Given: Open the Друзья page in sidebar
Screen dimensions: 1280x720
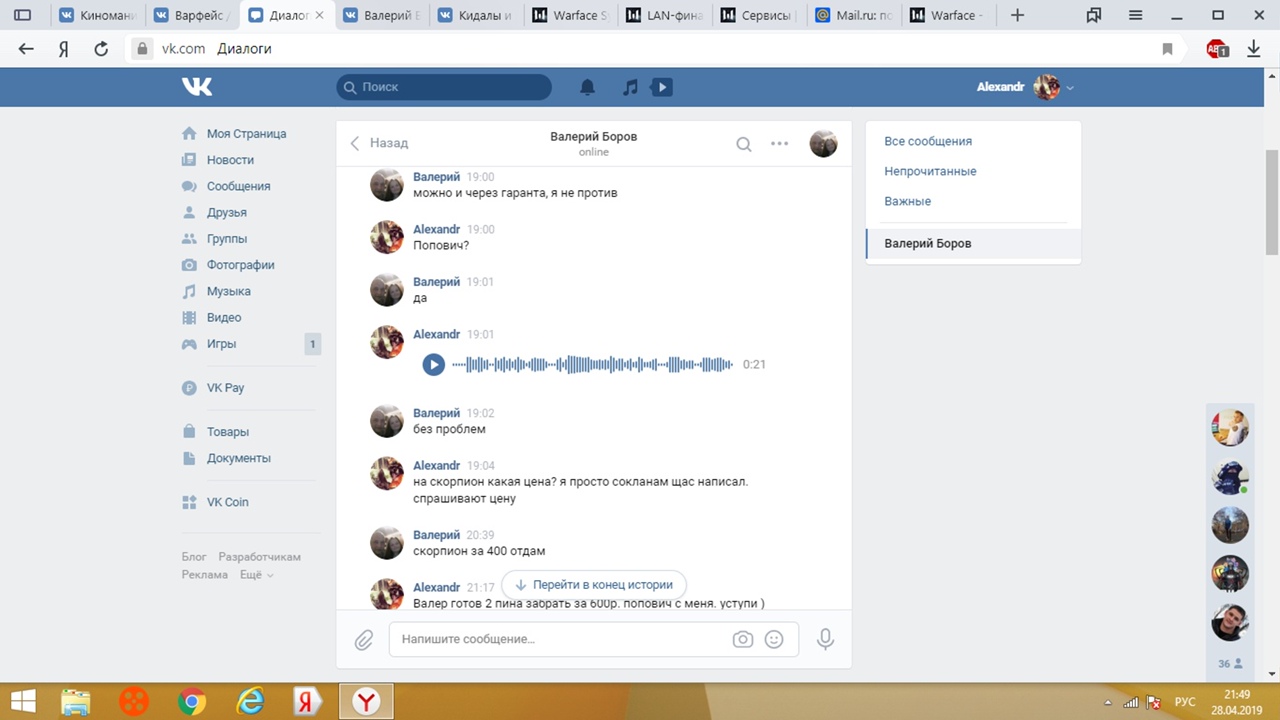Looking at the screenshot, I should tap(226, 212).
